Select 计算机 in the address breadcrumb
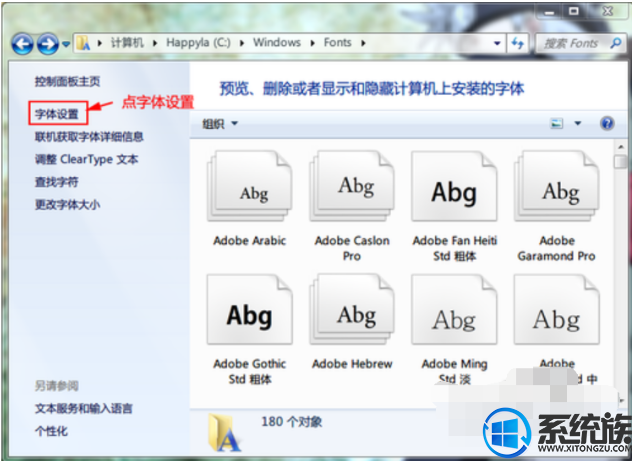The height and width of the screenshot is (461, 632). click(x=127, y=43)
